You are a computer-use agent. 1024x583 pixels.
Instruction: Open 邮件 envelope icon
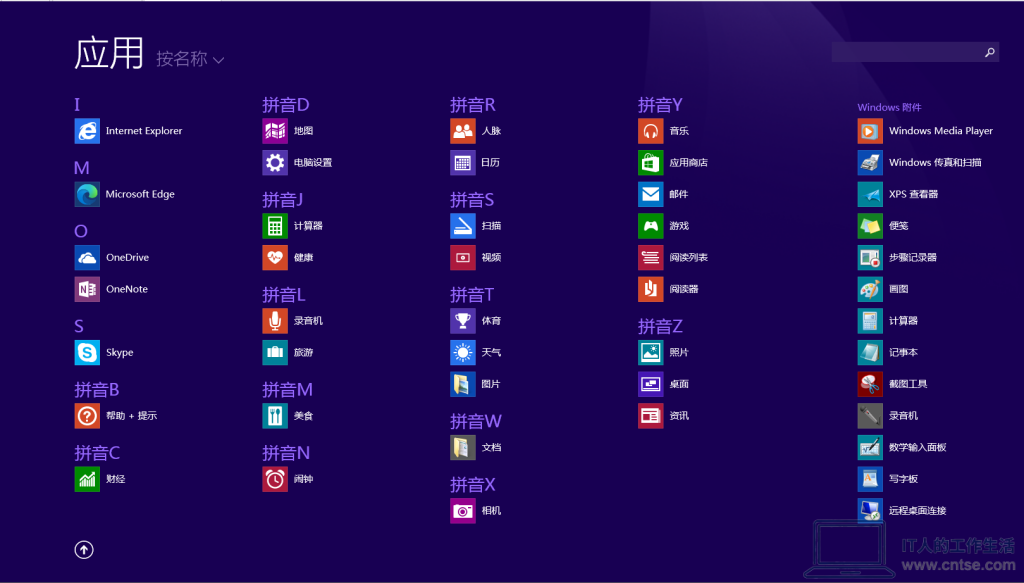pyautogui.click(x=650, y=195)
